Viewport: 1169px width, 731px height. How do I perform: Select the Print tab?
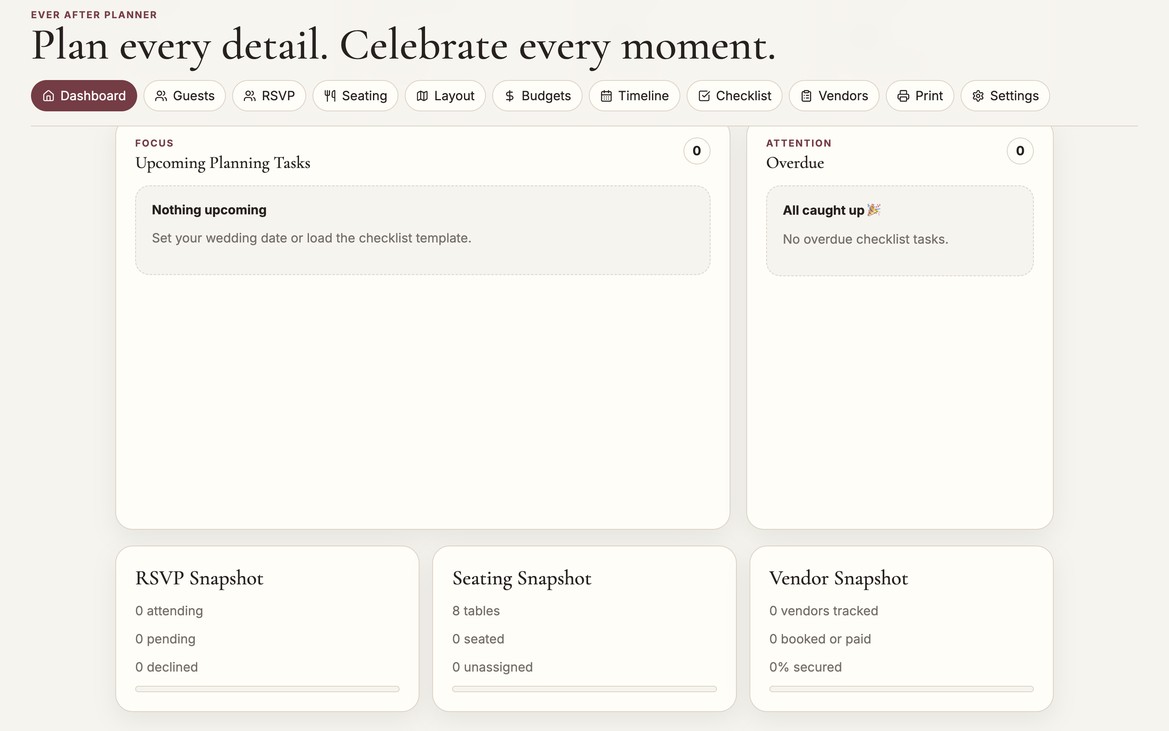pos(920,96)
